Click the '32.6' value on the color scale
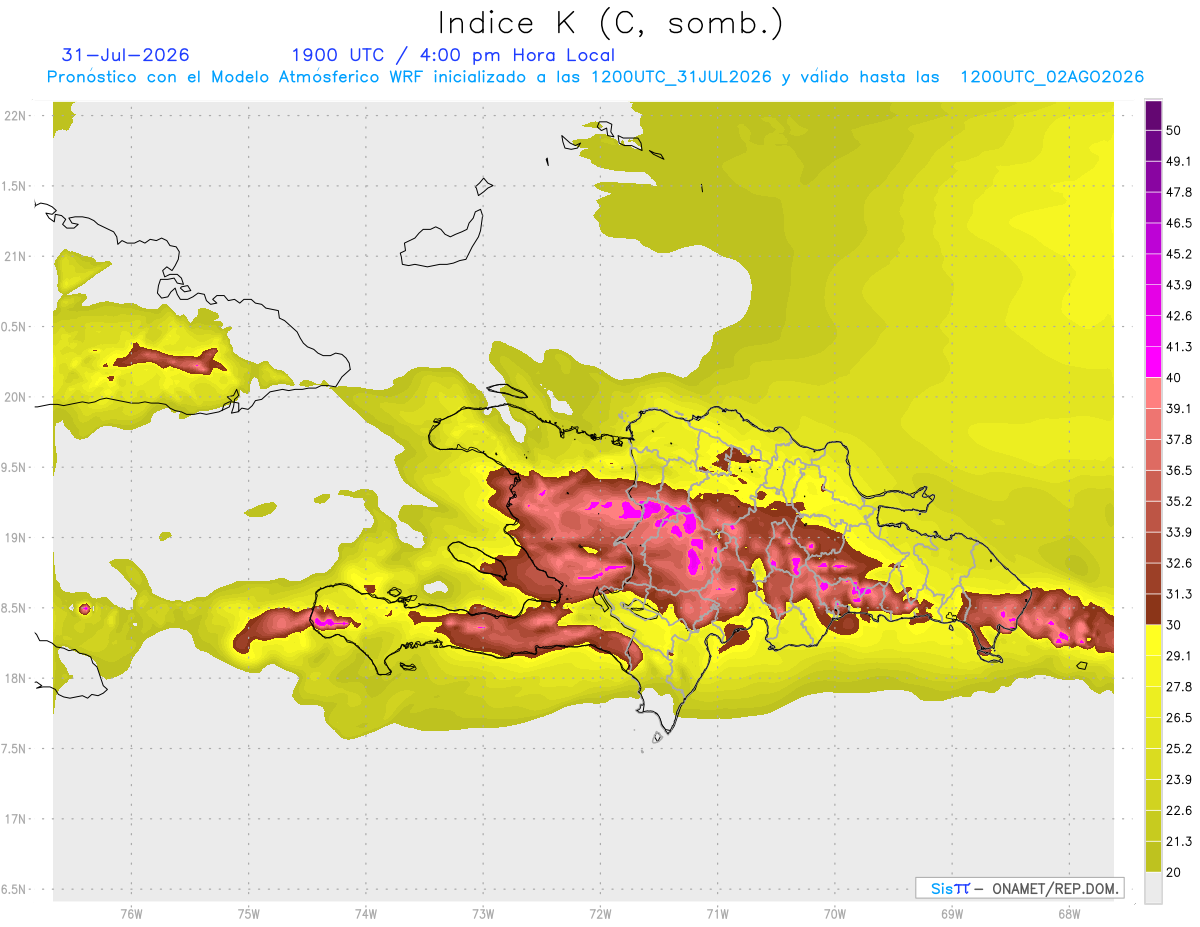Image resolution: width=1200 pixels, height=927 pixels. coord(1179,563)
